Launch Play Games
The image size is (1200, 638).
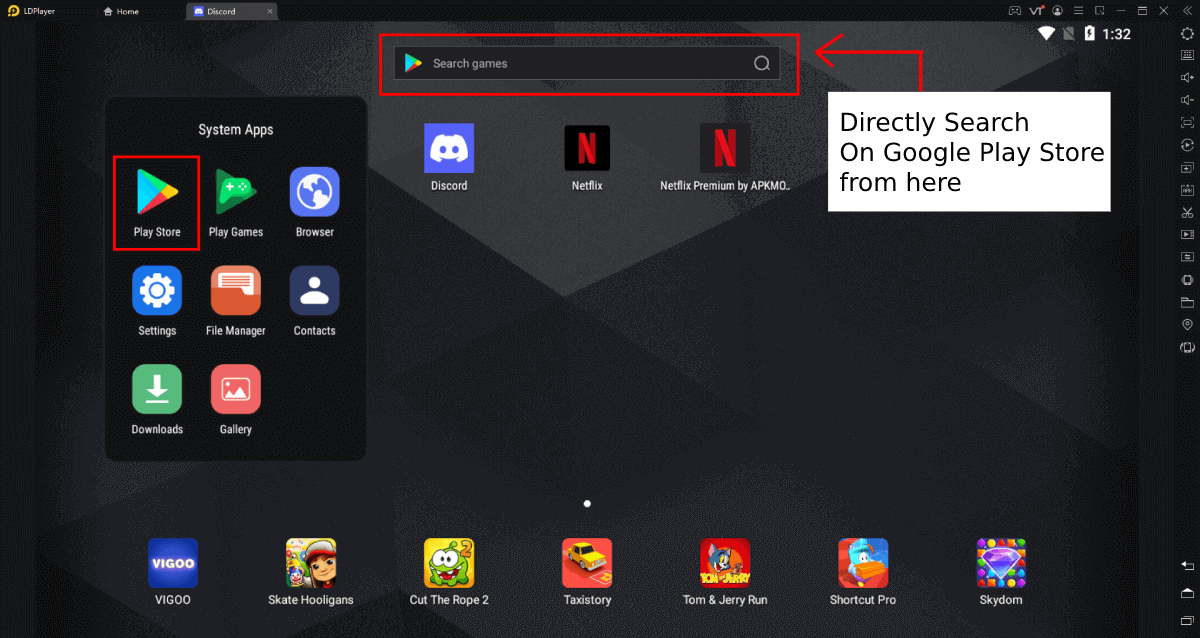(x=236, y=192)
